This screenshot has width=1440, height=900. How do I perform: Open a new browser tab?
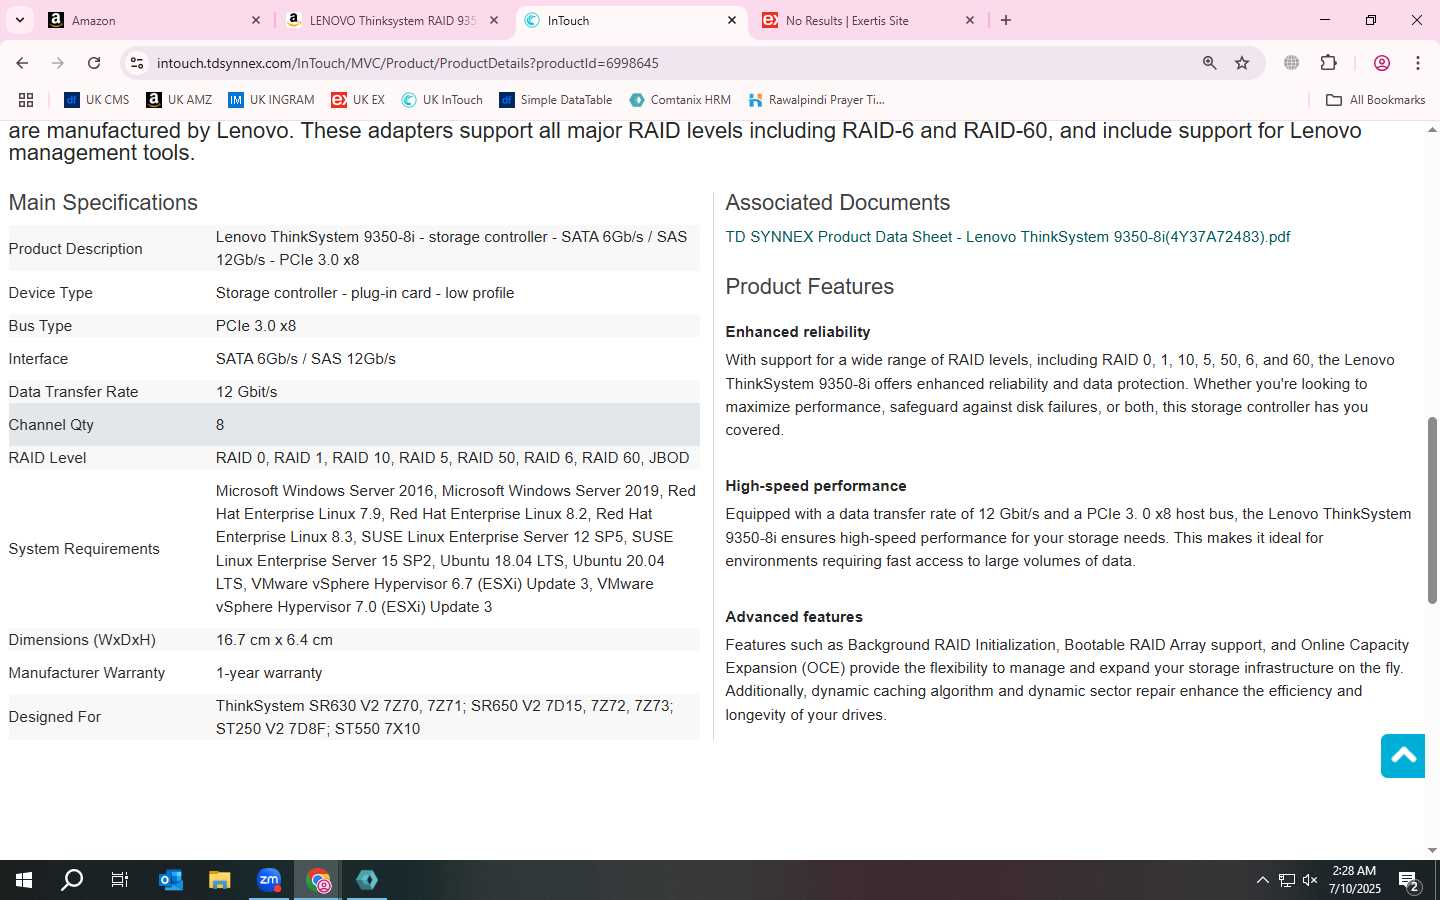[1006, 20]
